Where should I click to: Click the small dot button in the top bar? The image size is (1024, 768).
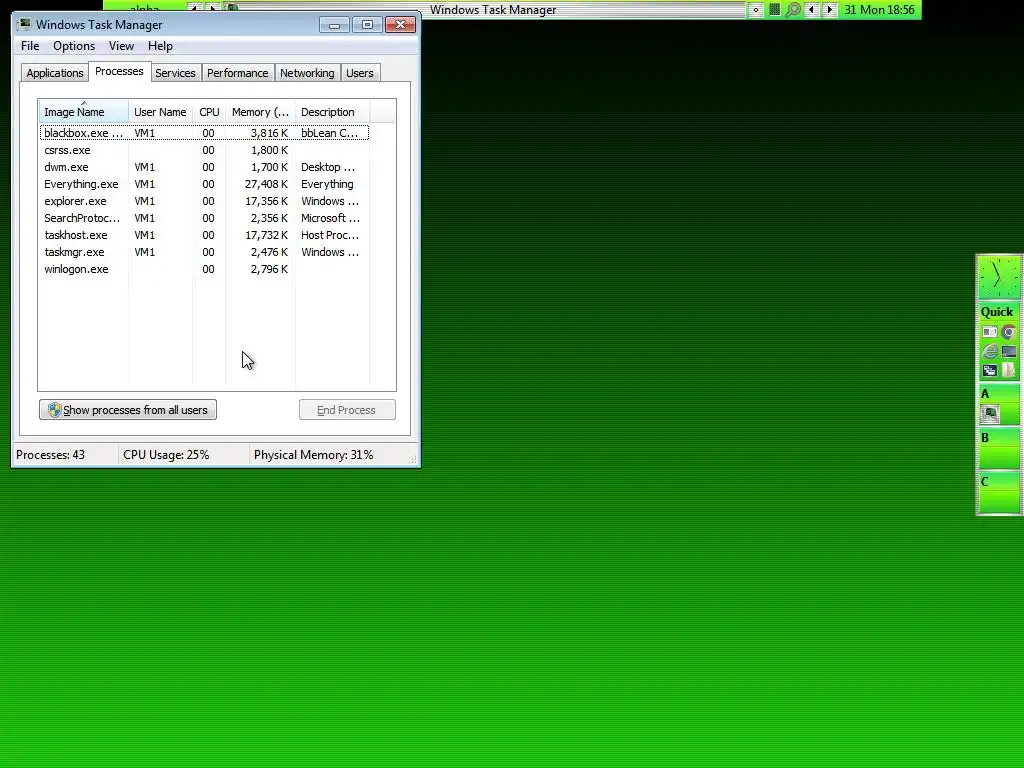(756, 10)
